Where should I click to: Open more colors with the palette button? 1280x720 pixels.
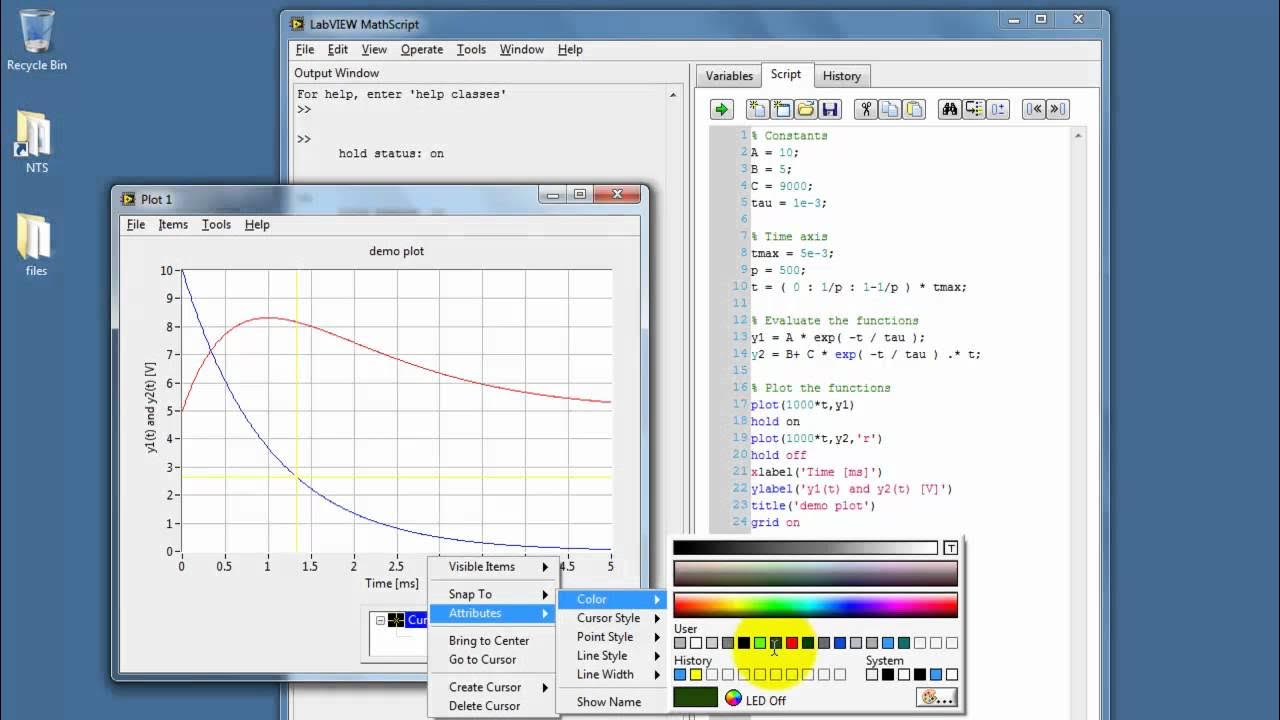pos(937,698)
